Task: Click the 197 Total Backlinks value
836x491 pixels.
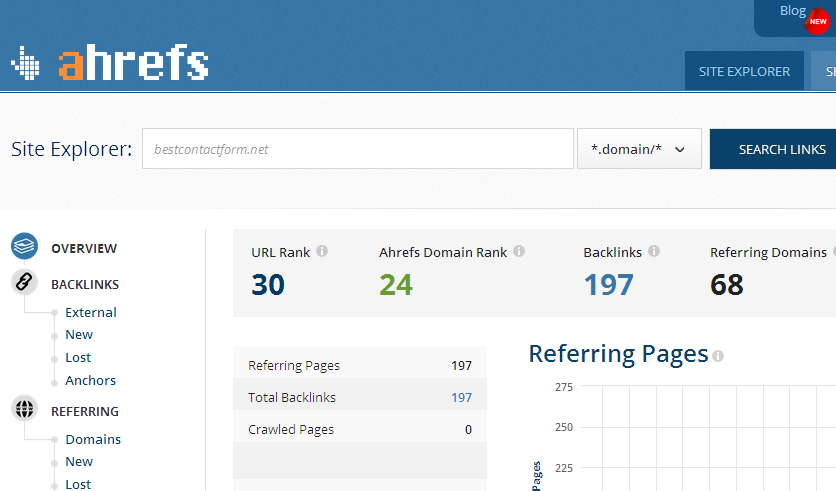Action: pyautogui.click(x=461, y=398)
